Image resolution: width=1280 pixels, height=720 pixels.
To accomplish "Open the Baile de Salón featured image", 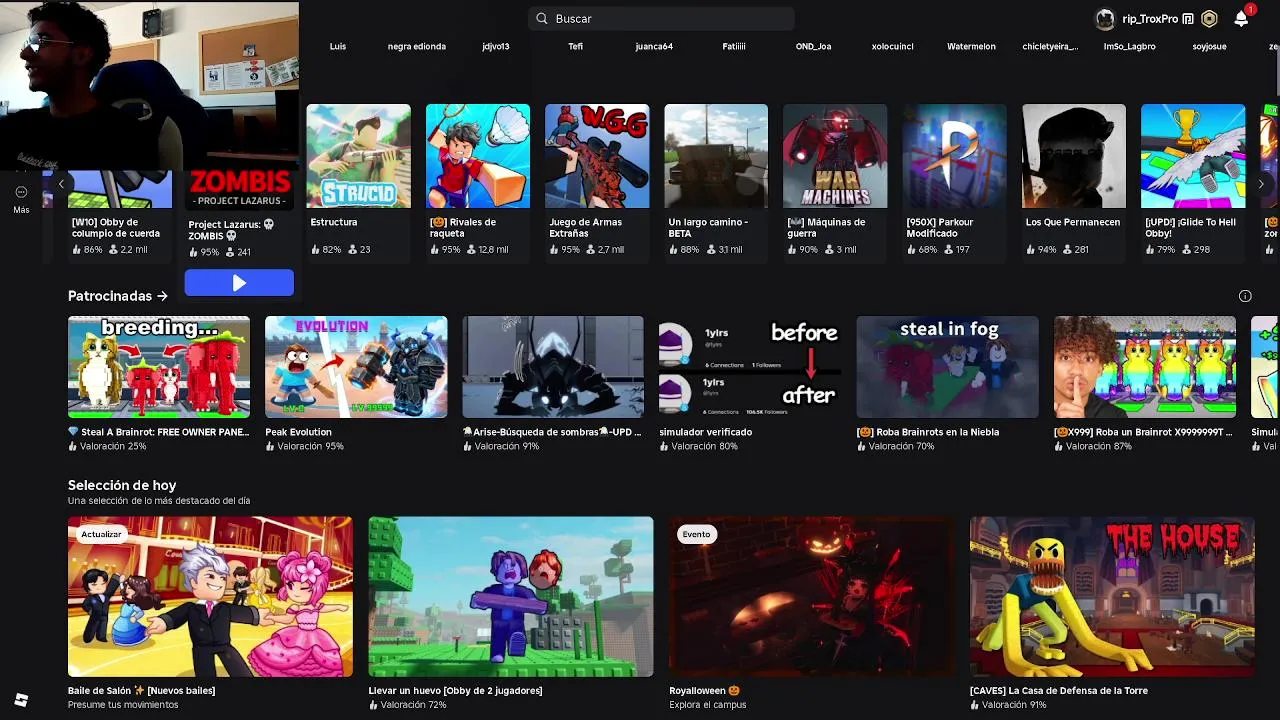I will click(210, 597).
